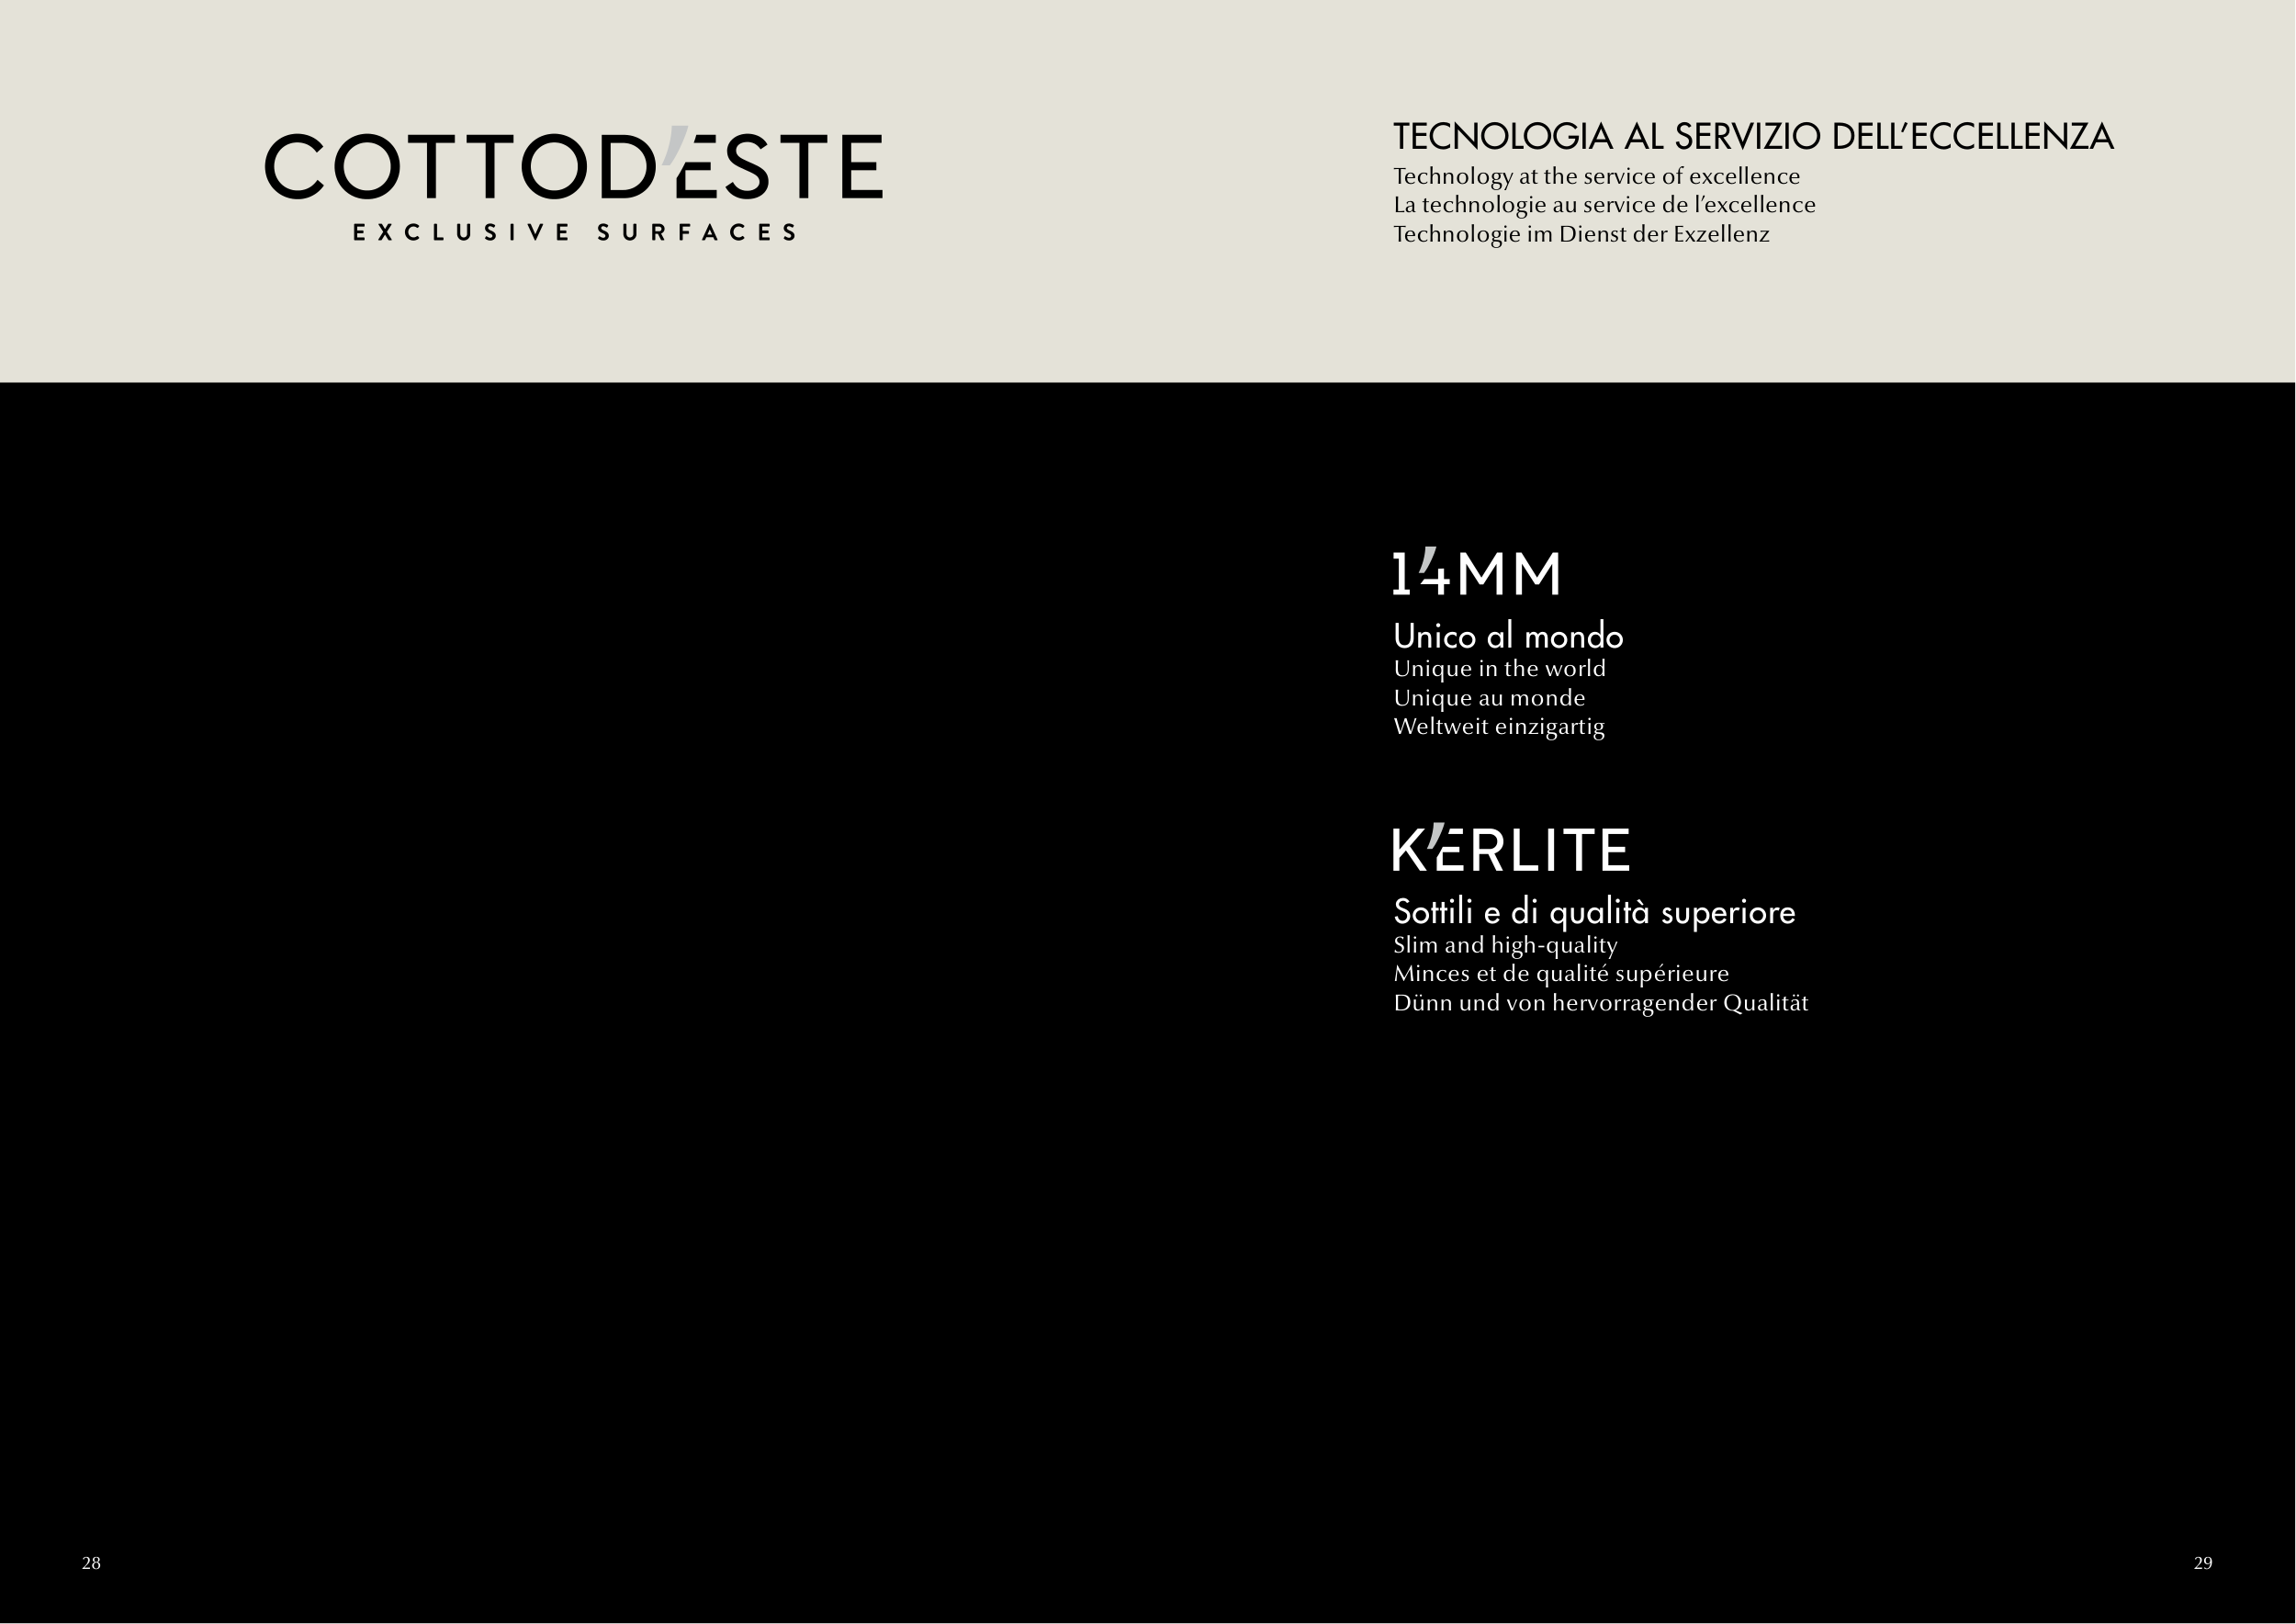Click 'Sottili e di qualità superiore' subheading
The width and height of the screenshot is (2296, 1624).
[1594, 912]
